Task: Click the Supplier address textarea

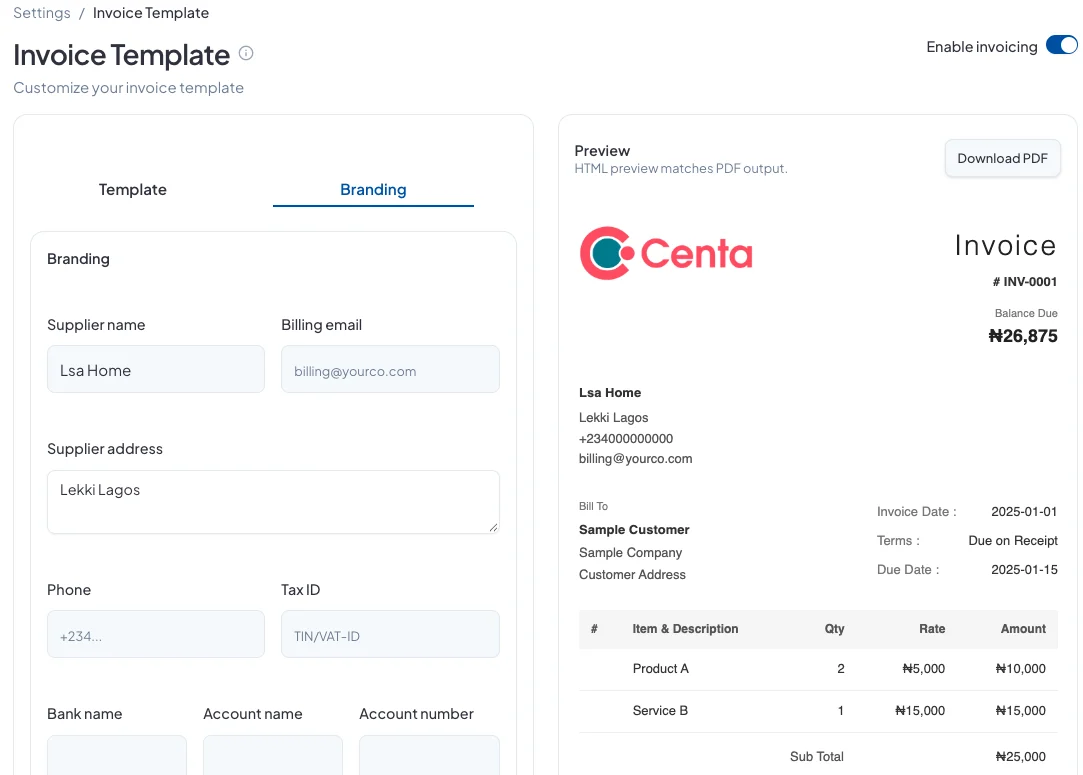Action: [x=273, y=502]
